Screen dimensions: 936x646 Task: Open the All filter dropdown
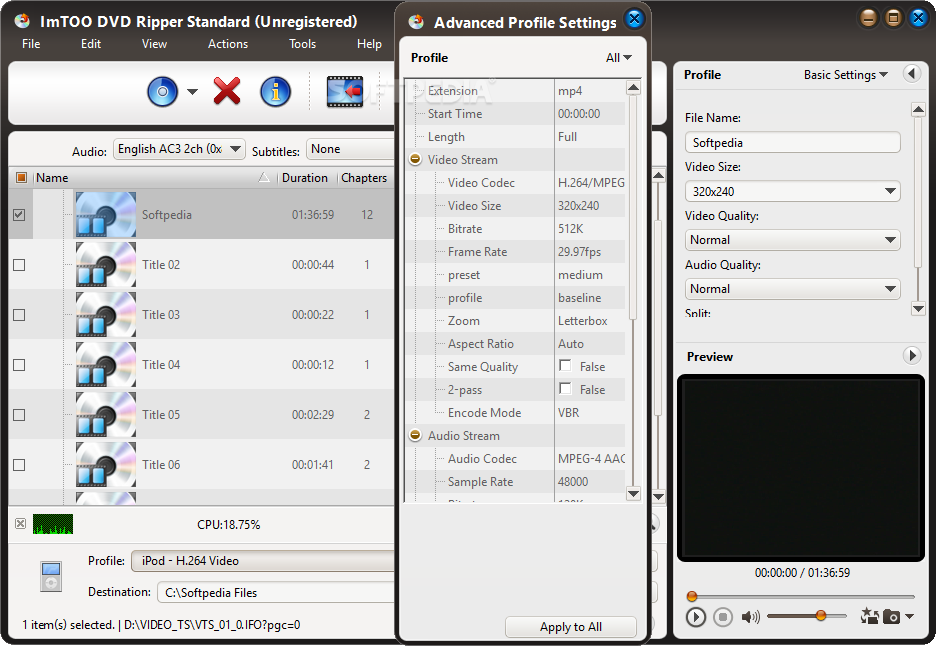pos(618,58)
